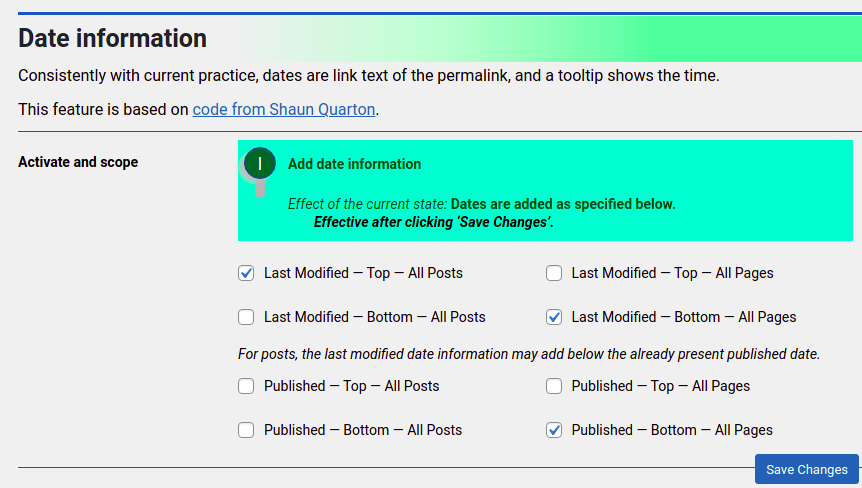
Task: Tick the Published — Top — All Posts checkbox
Action: pos(246,386)
